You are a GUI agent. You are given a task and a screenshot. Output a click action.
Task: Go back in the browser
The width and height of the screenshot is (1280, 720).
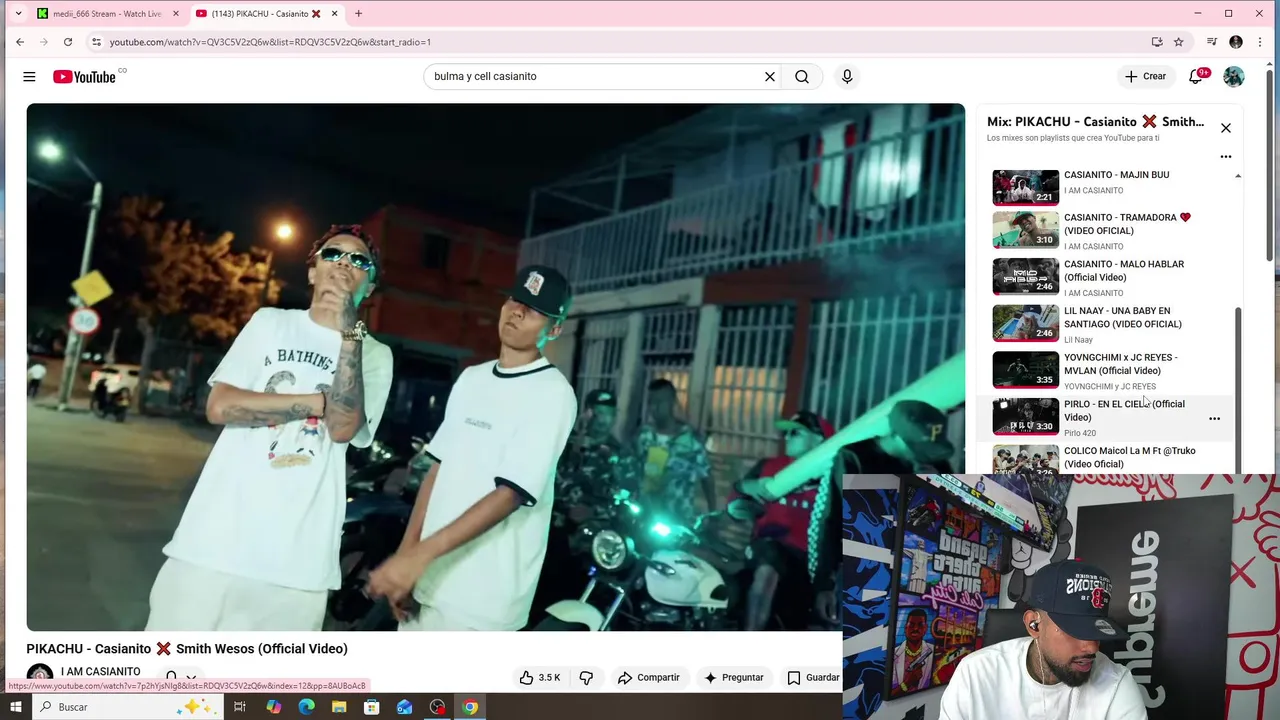[20, 42]
